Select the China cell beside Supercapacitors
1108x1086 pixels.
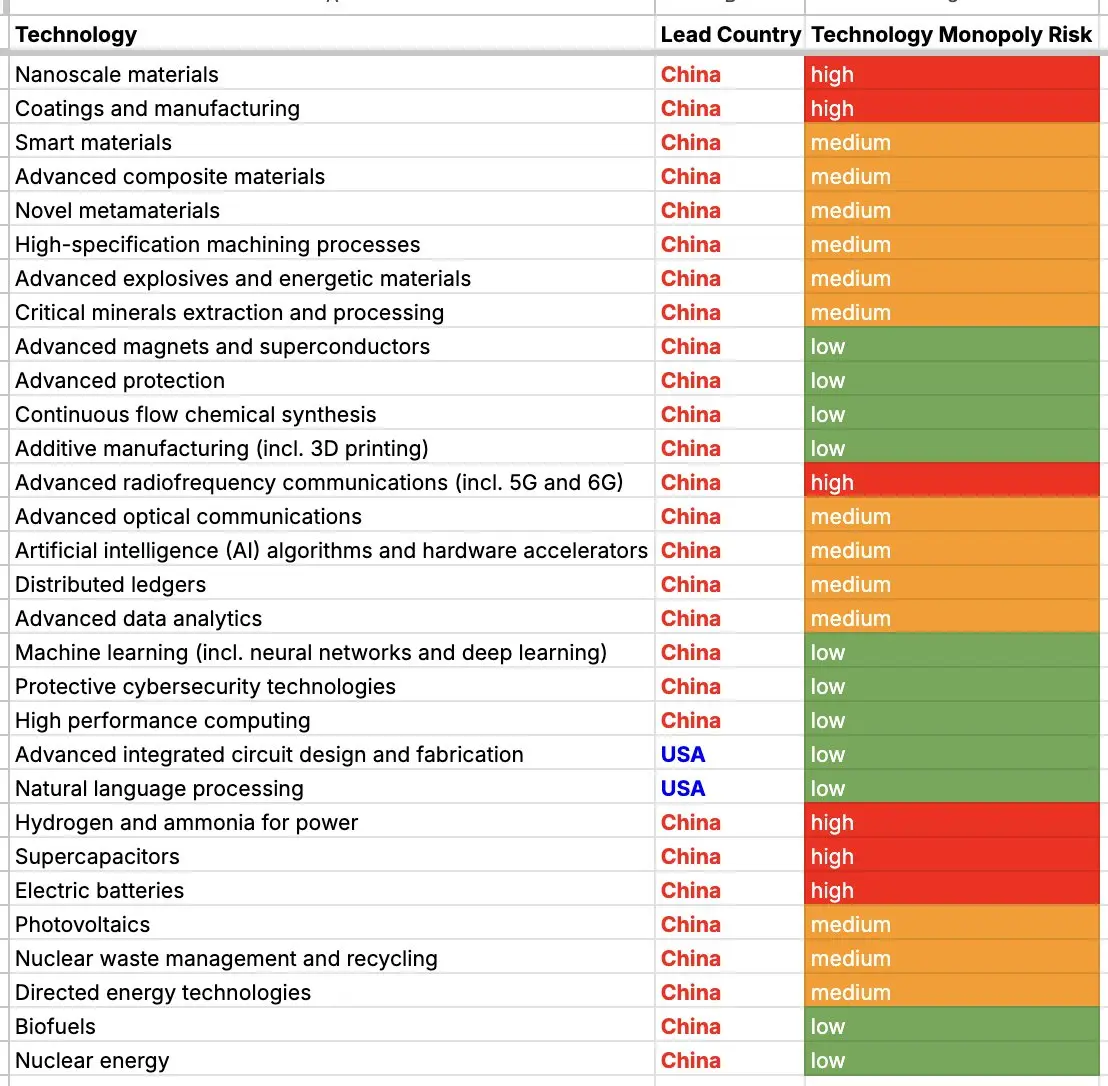[x=730, y=856]
